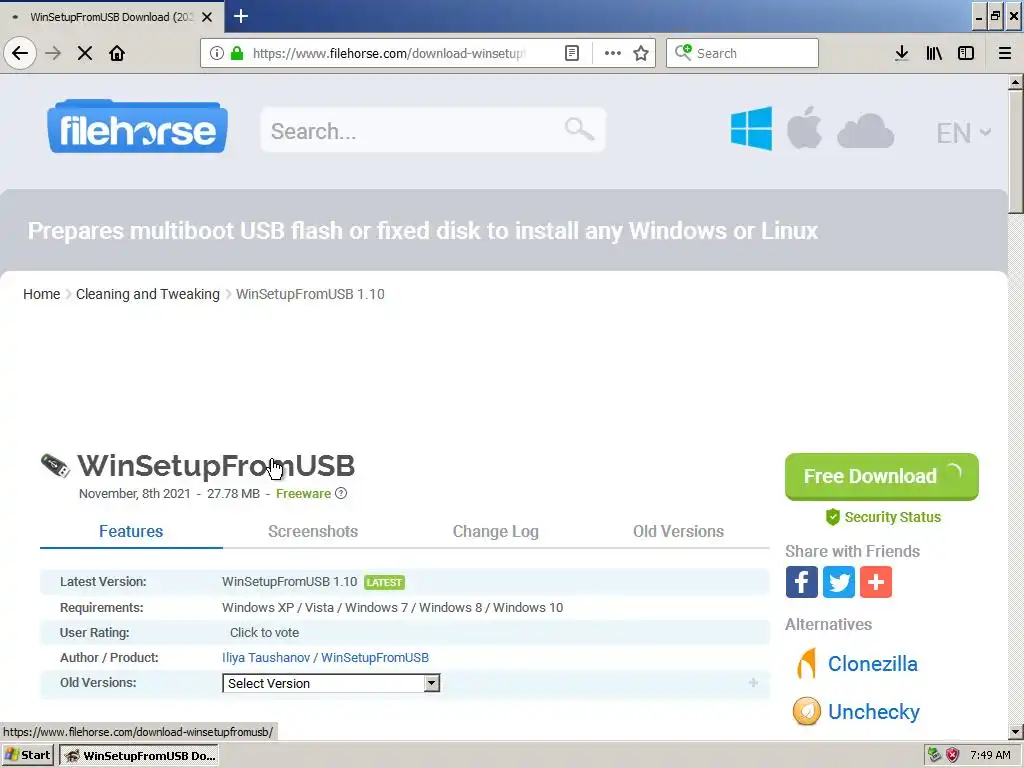Choose Mac software platform icon
Viewport: 1024px width, 768px height.
(x=804, y=127)
